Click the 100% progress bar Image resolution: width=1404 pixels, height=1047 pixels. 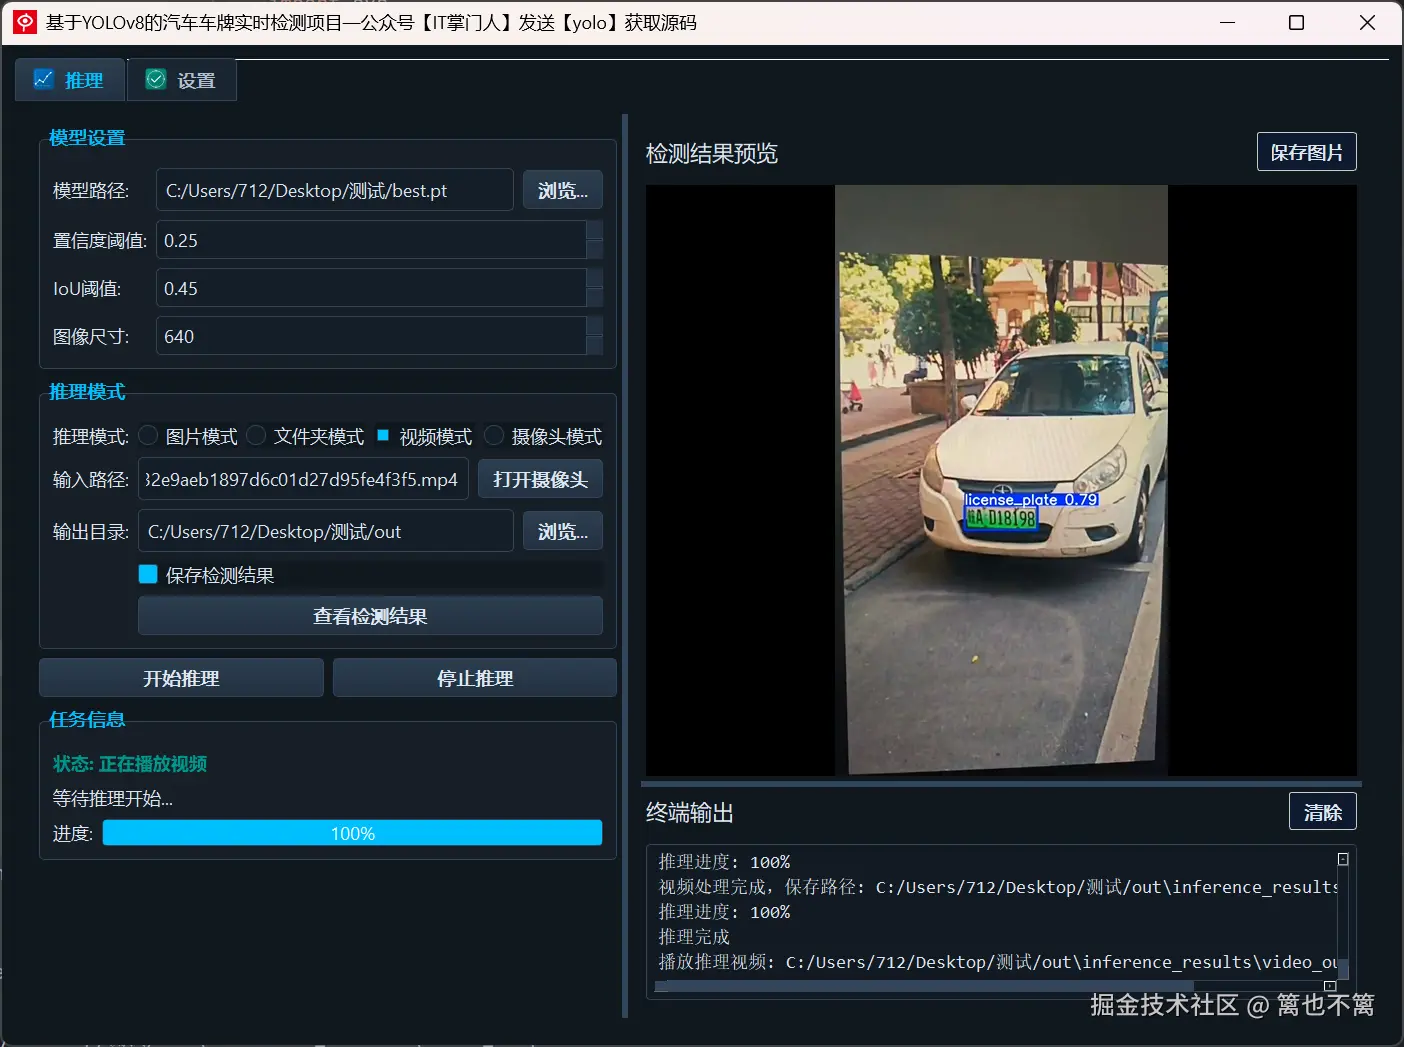coord(352,832)
